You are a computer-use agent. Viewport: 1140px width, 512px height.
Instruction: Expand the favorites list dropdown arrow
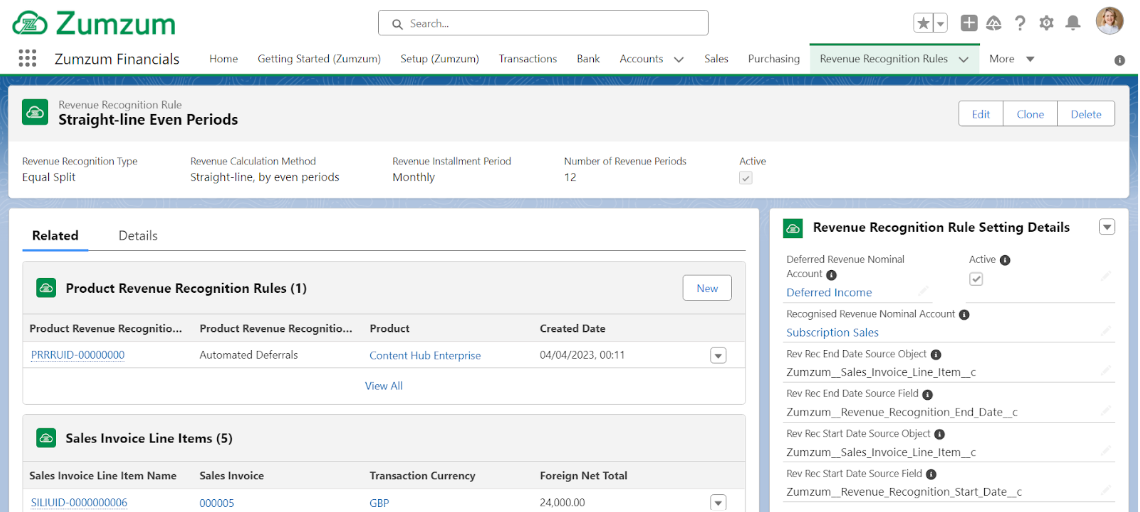point(941,23)
